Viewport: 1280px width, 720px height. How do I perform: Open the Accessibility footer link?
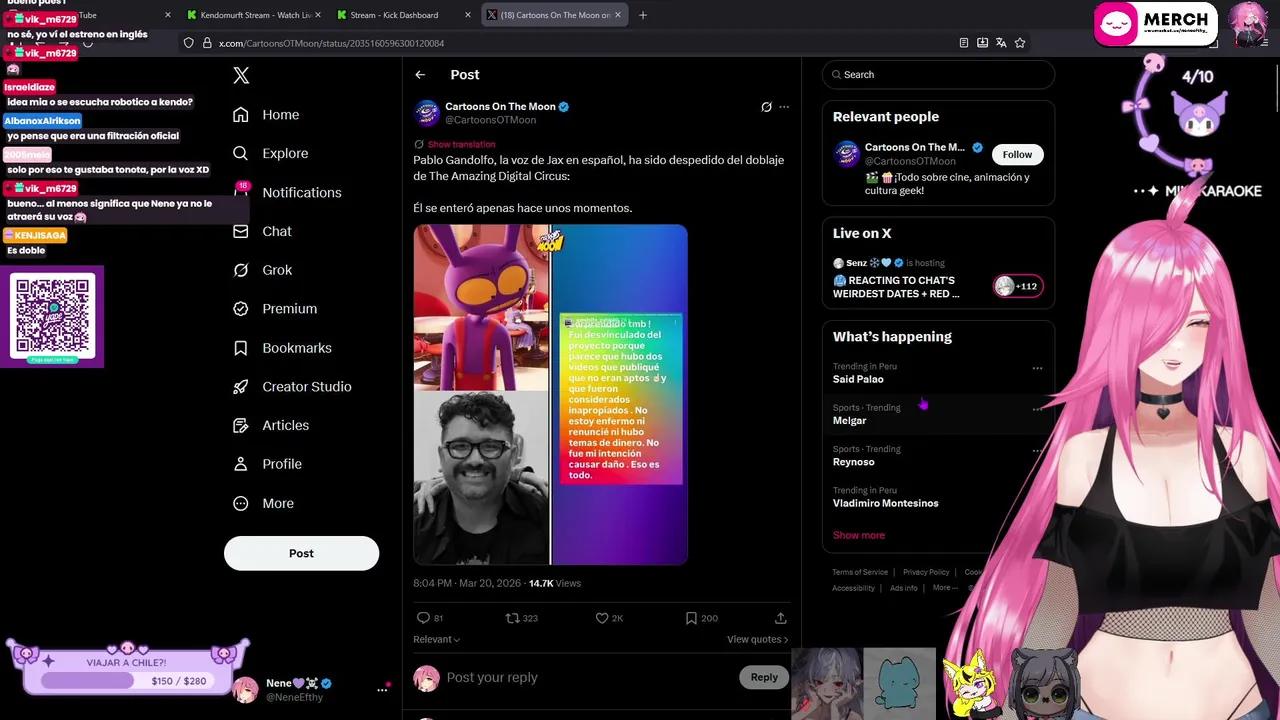(x=853, y=588)
